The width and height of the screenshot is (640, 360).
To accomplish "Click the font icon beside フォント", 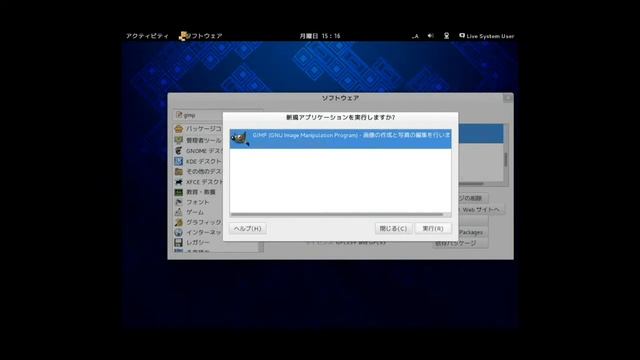I will click(178, 202).
